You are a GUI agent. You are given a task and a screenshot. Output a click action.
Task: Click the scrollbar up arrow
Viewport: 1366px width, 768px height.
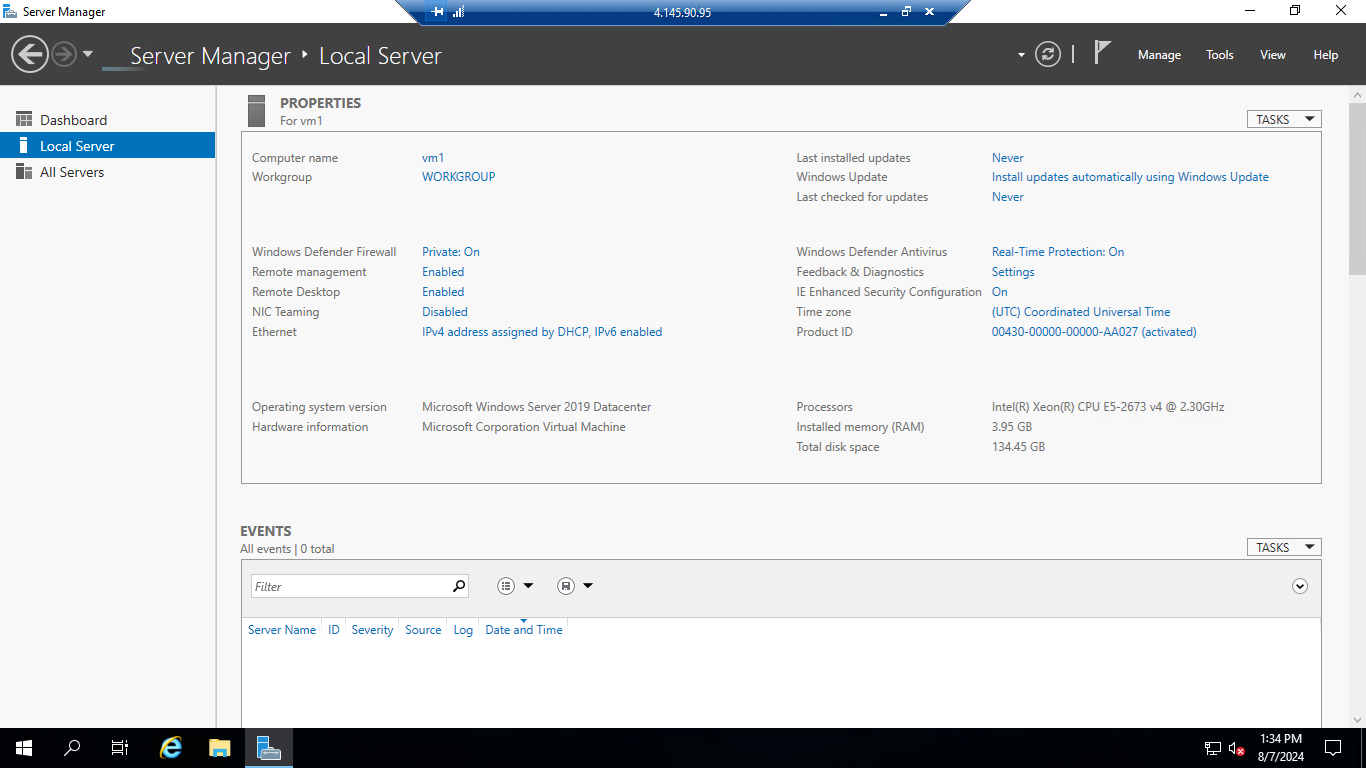point(1357,93)
